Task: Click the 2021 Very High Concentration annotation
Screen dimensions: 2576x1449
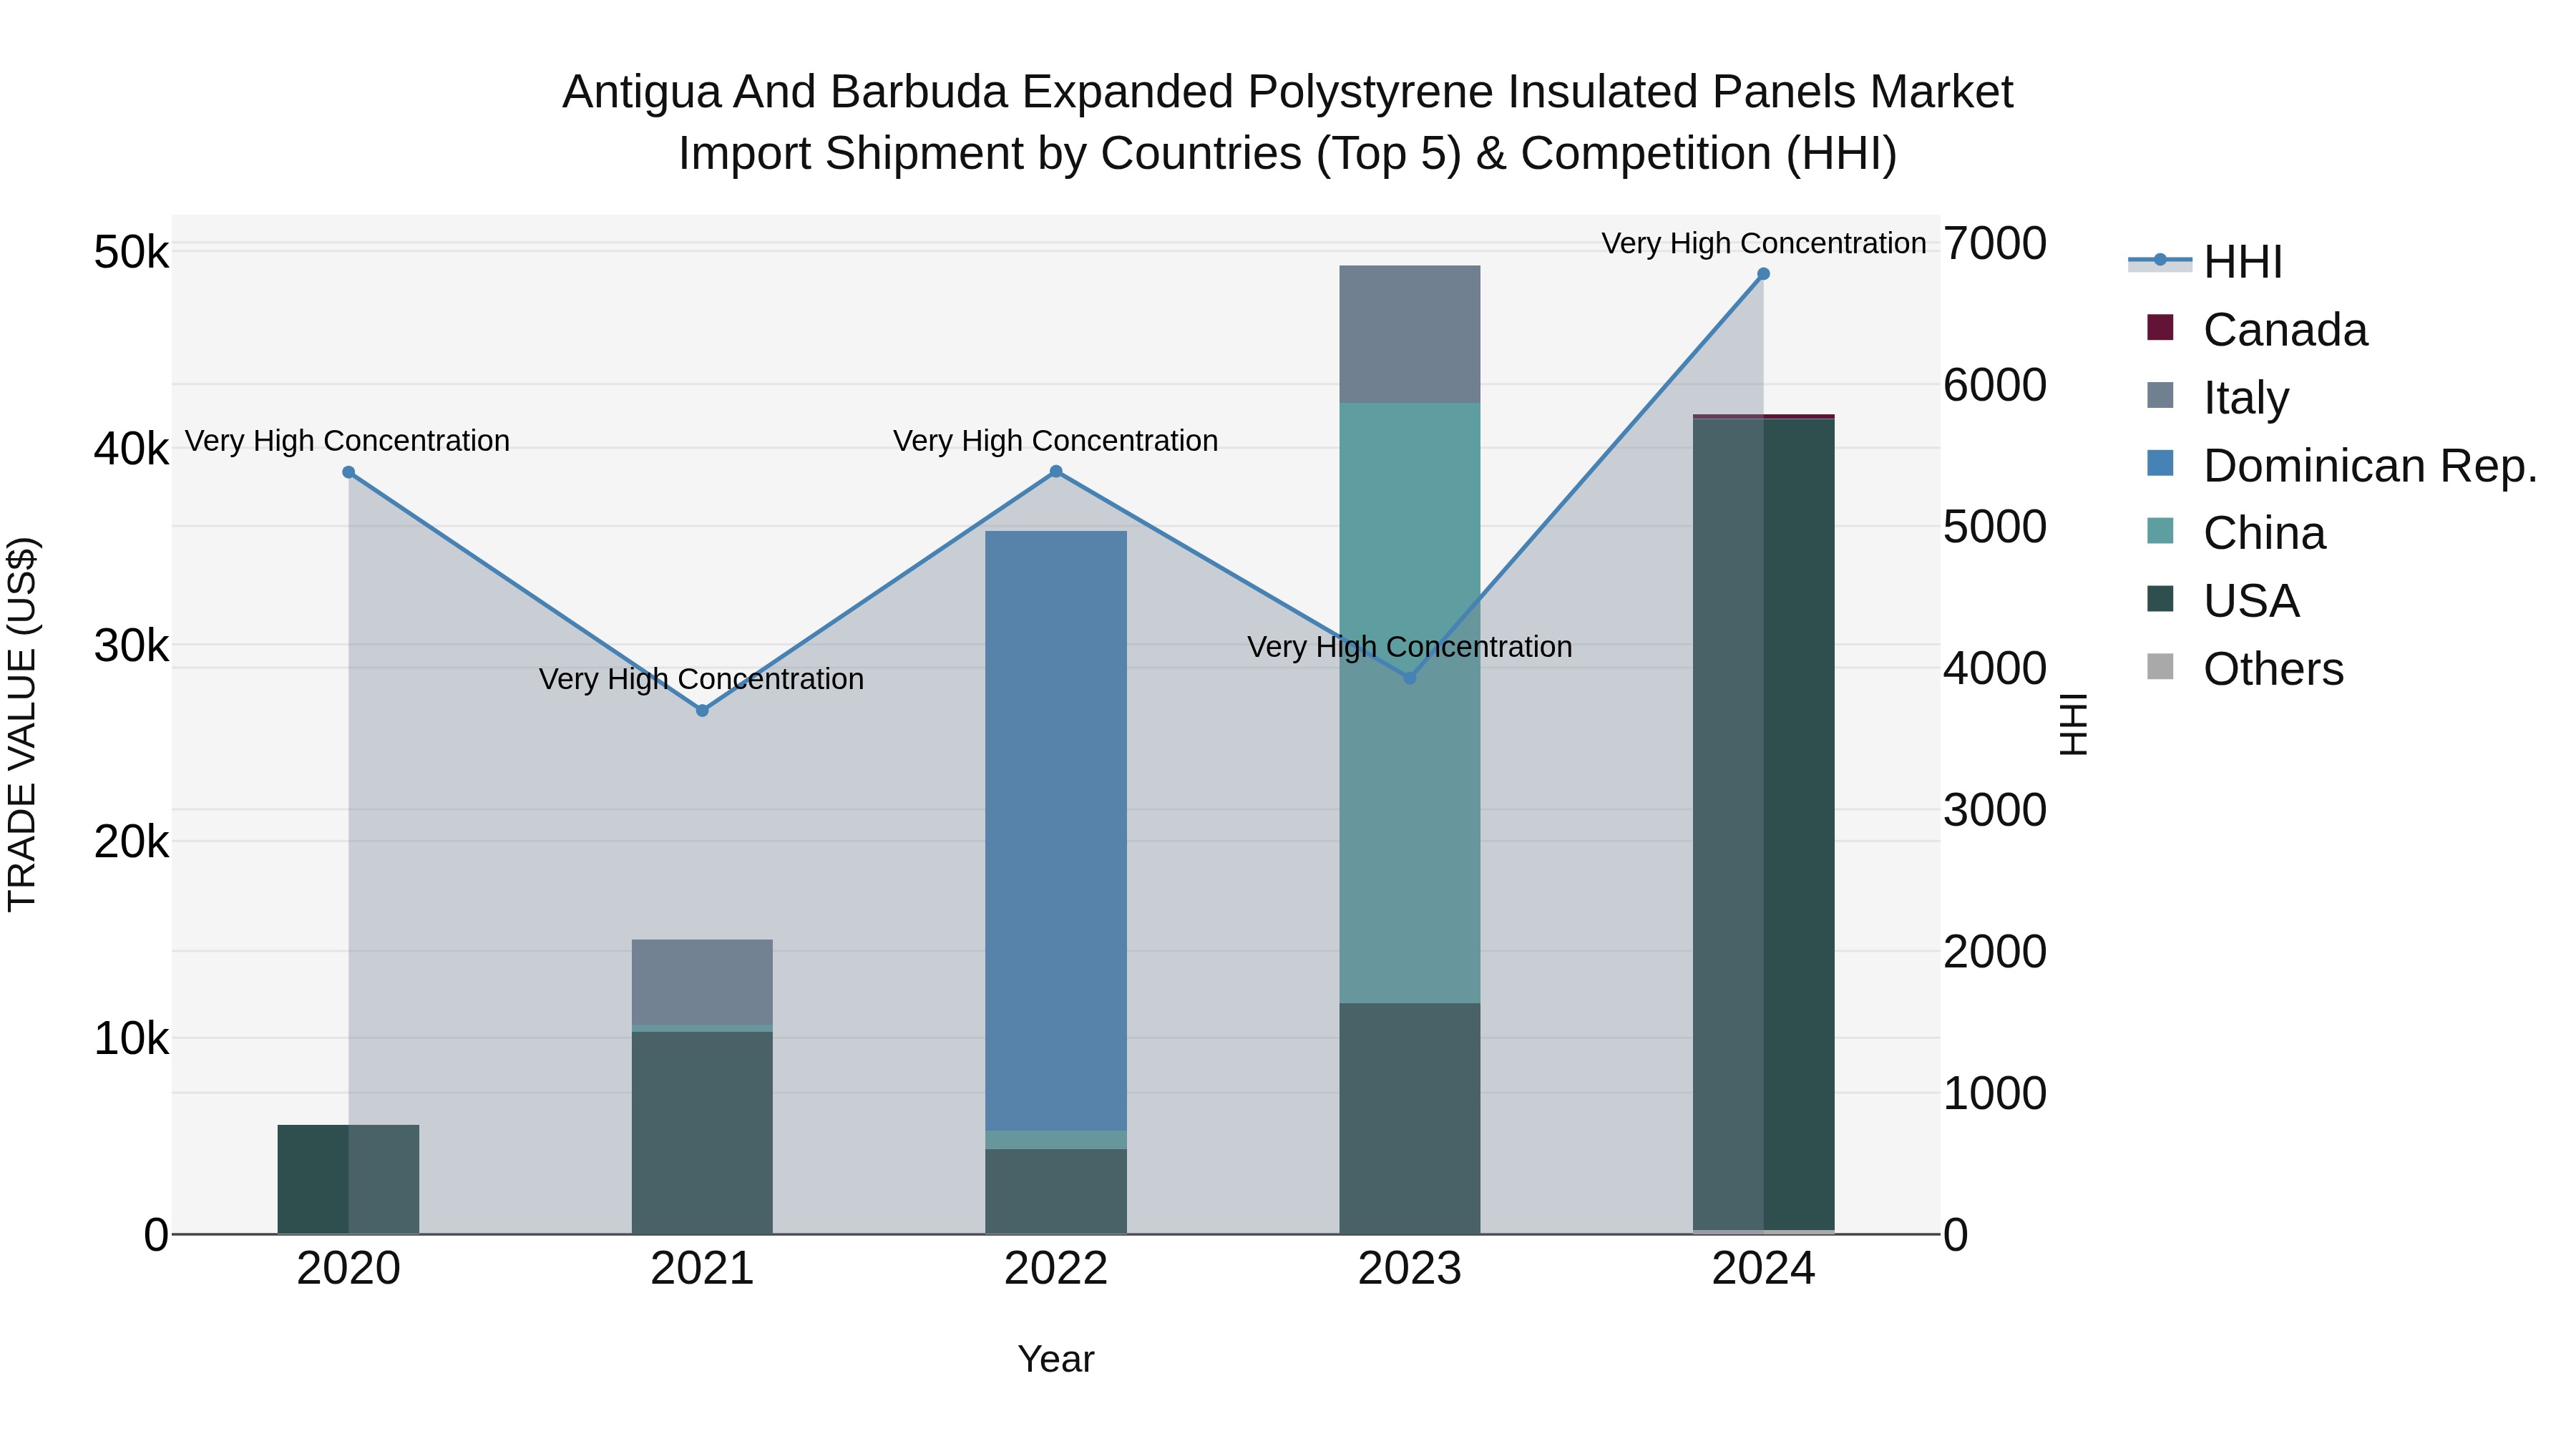Action: [702, 679]
